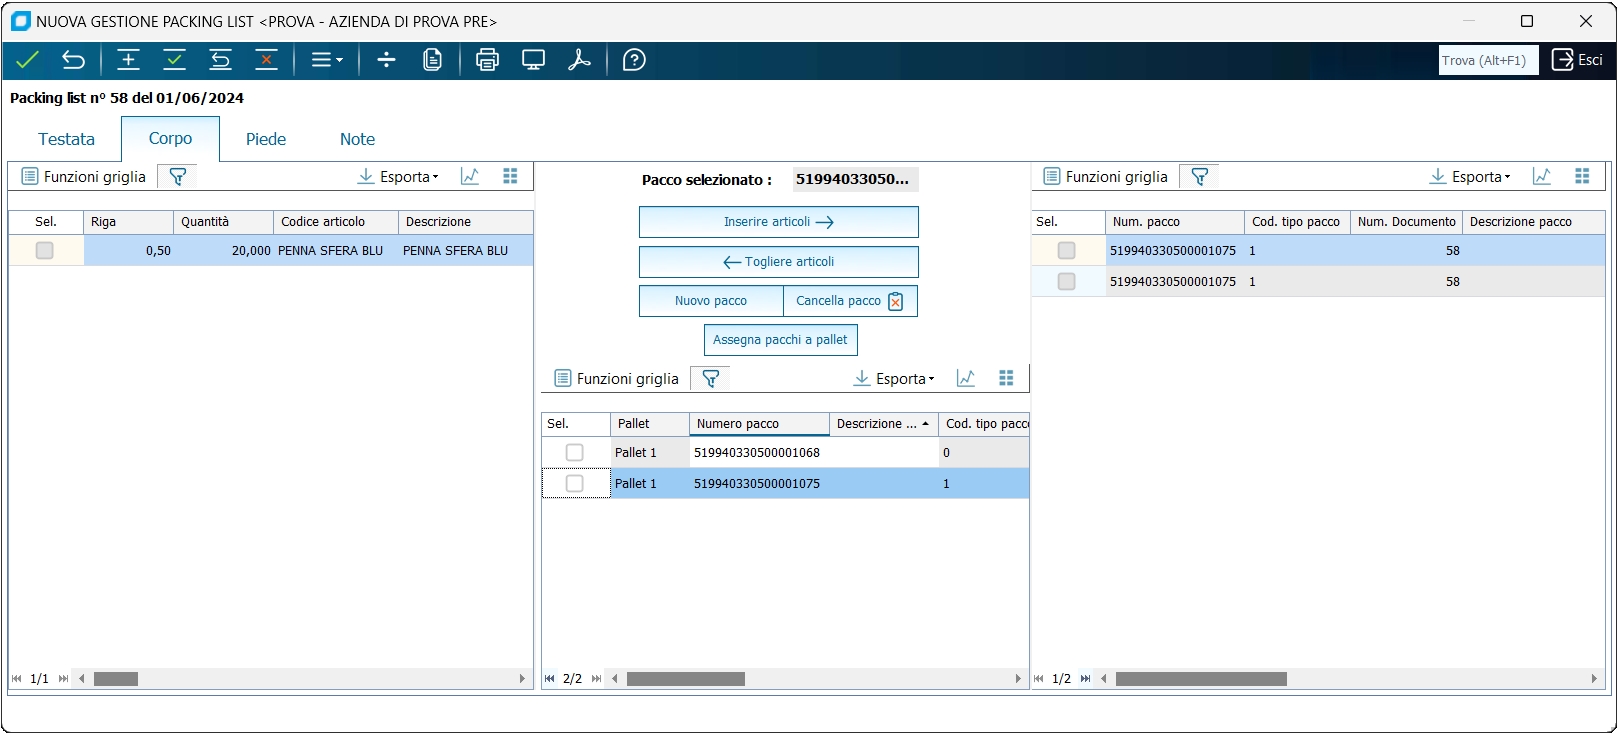Open the Piede tab

(x=266, y=139)
